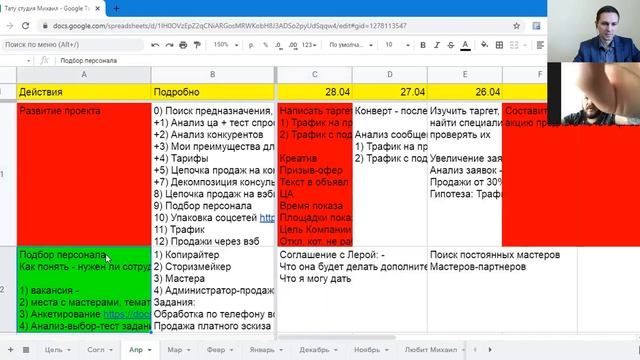
Task: Switch to the Цель sheet tab
Action: coord(53,350)
